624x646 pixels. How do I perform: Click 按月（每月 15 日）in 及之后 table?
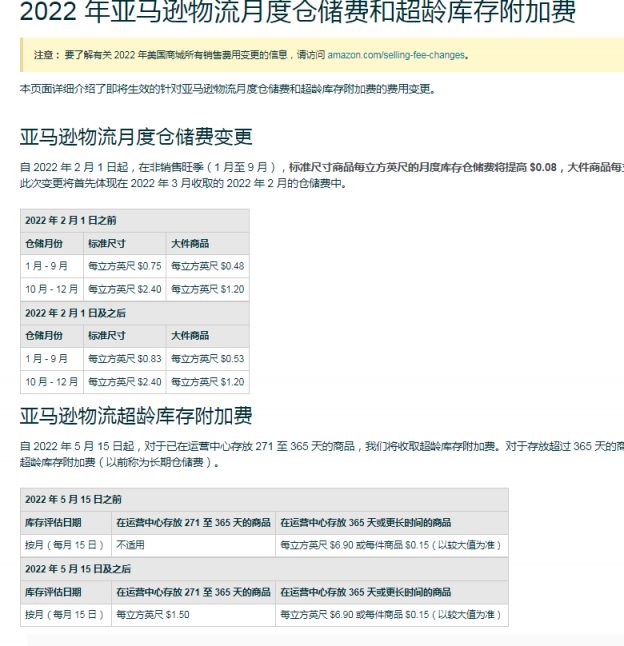(x=66, y=615)
